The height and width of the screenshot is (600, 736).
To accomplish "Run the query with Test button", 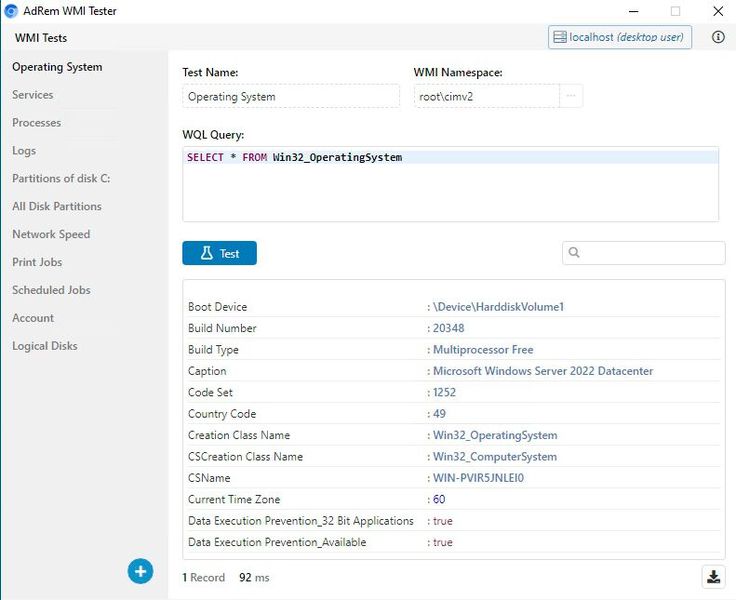I will pos(219,253).
